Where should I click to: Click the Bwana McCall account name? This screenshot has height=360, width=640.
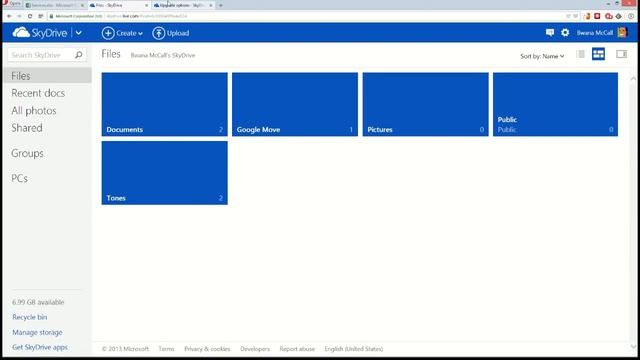point(595,33)
